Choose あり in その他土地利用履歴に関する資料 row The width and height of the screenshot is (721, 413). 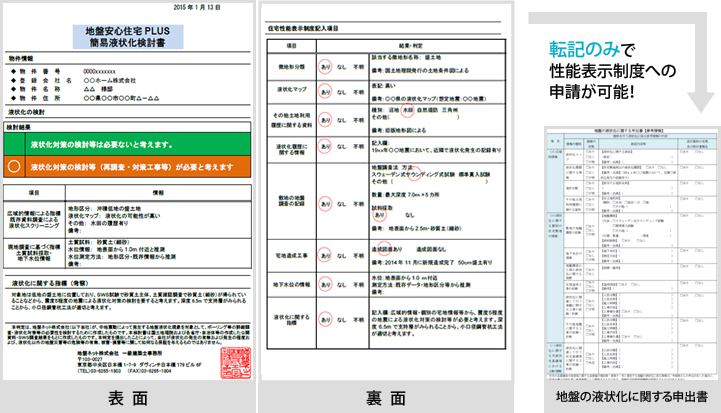pyautogui.click(x=325, y=120)
